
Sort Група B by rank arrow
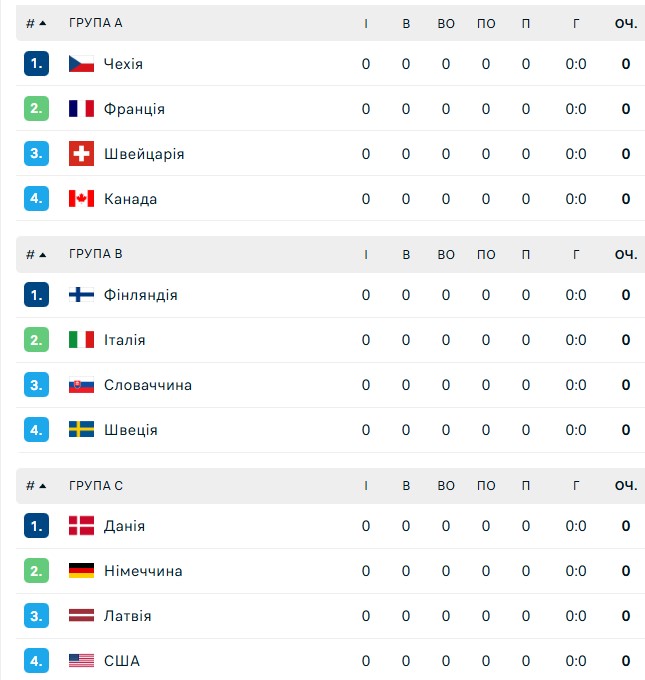click(x=42, y=255)
